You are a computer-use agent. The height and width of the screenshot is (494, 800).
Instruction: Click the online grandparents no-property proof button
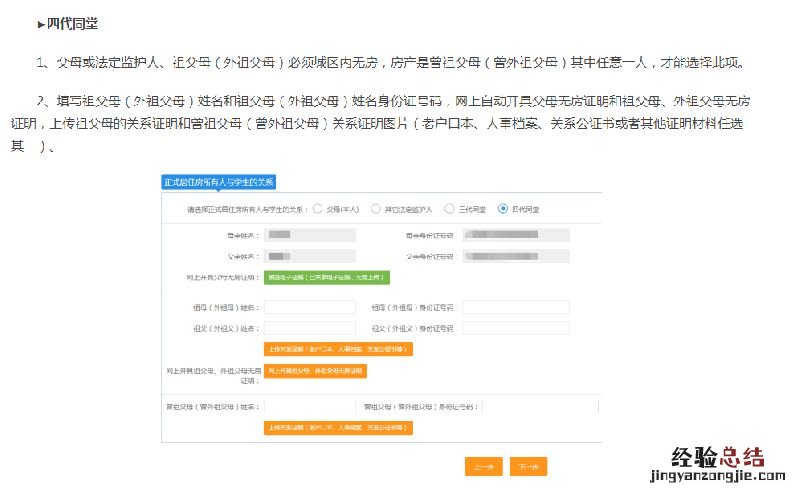[x=315, y=371]
